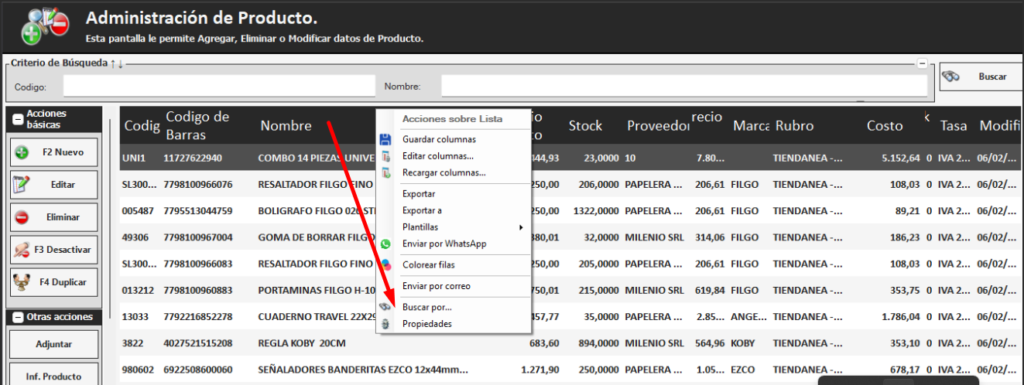
Task: Select the EZCO brand cell
Action: pyautogui.click(x=743, y=369)
